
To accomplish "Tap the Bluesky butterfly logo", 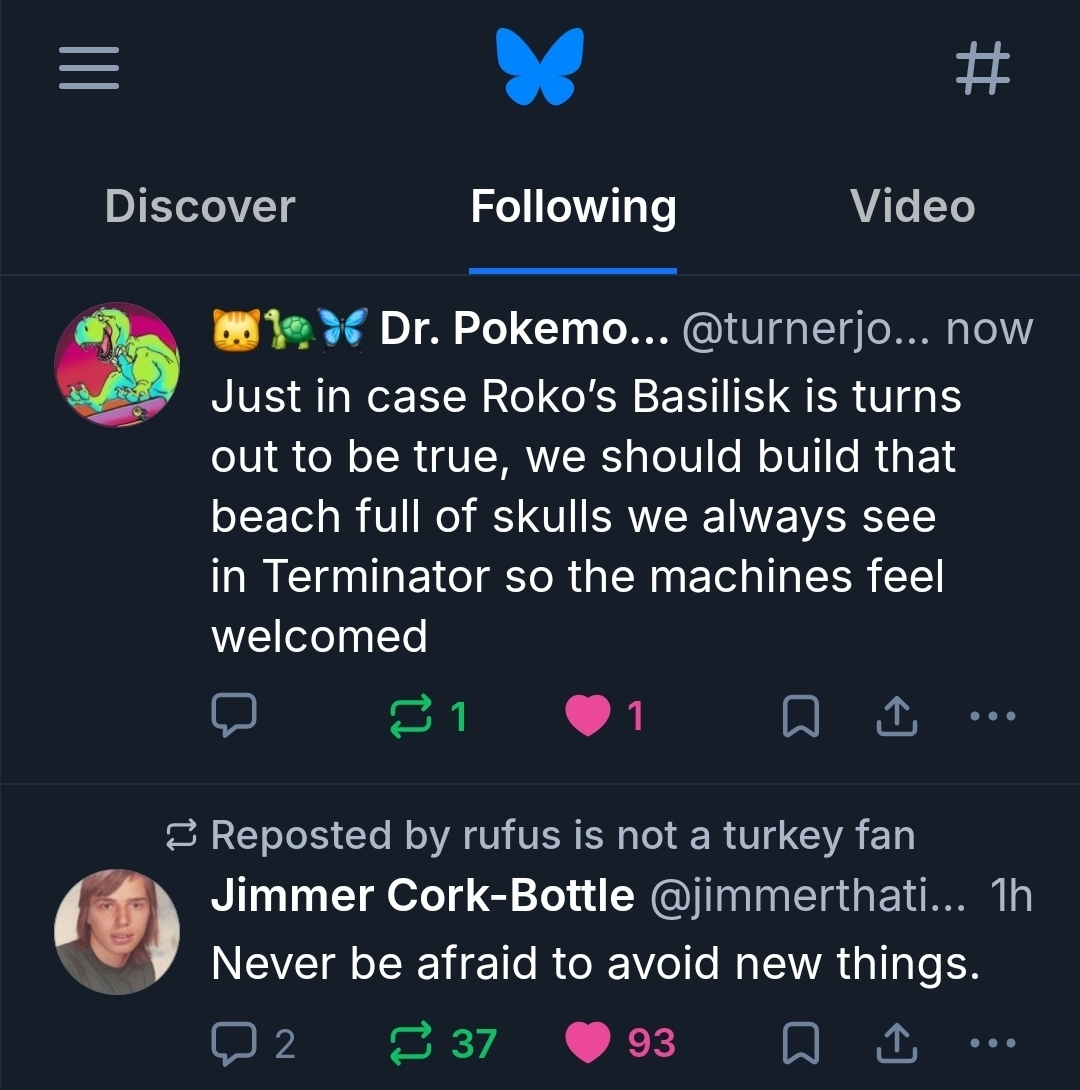I will point(540,66).
